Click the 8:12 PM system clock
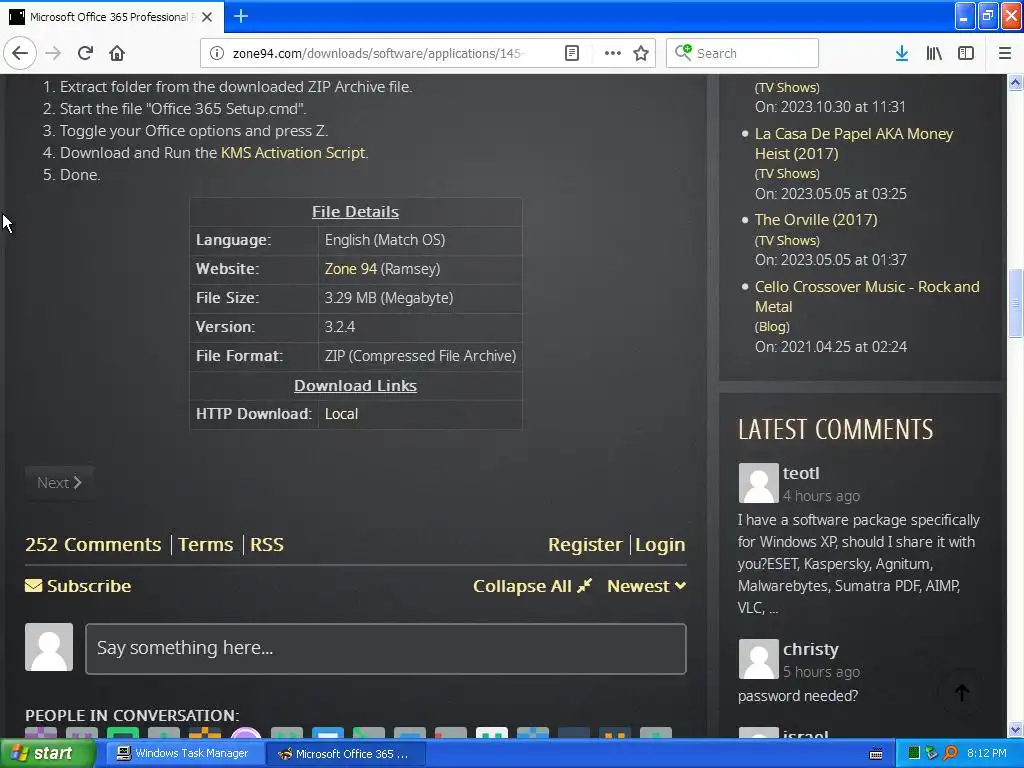1024x768 pixels. click(987, 754)
